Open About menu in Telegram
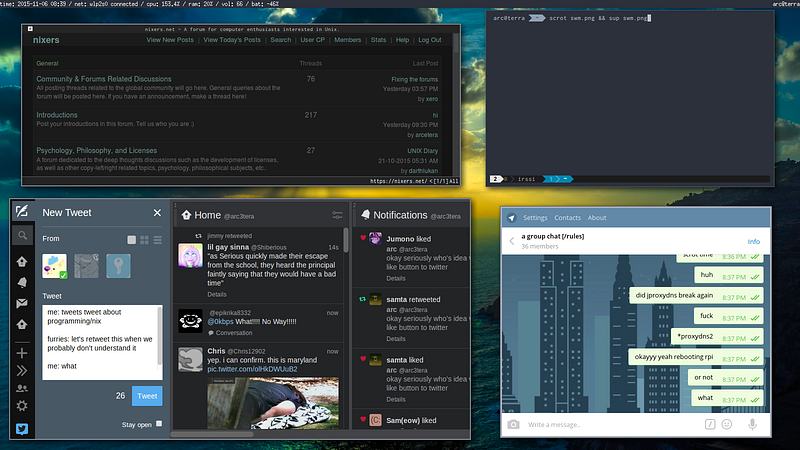Screen dimensions: 800x450 point(597,218)
